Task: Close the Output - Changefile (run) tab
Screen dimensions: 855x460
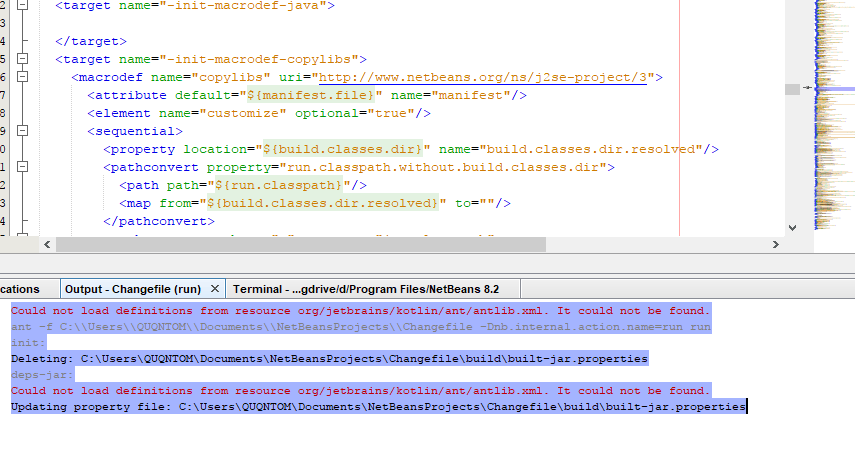Action: [x=215, y=288]
